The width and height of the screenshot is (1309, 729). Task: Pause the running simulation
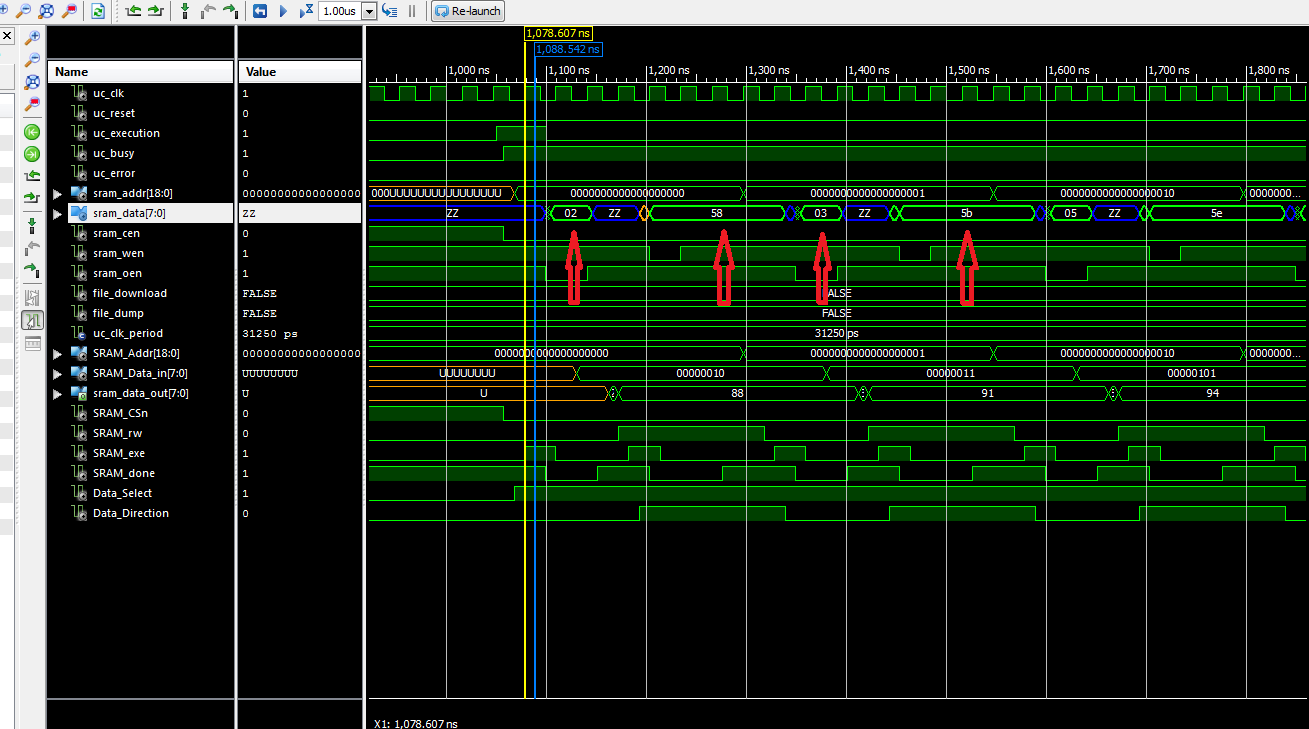coord(412,11)
